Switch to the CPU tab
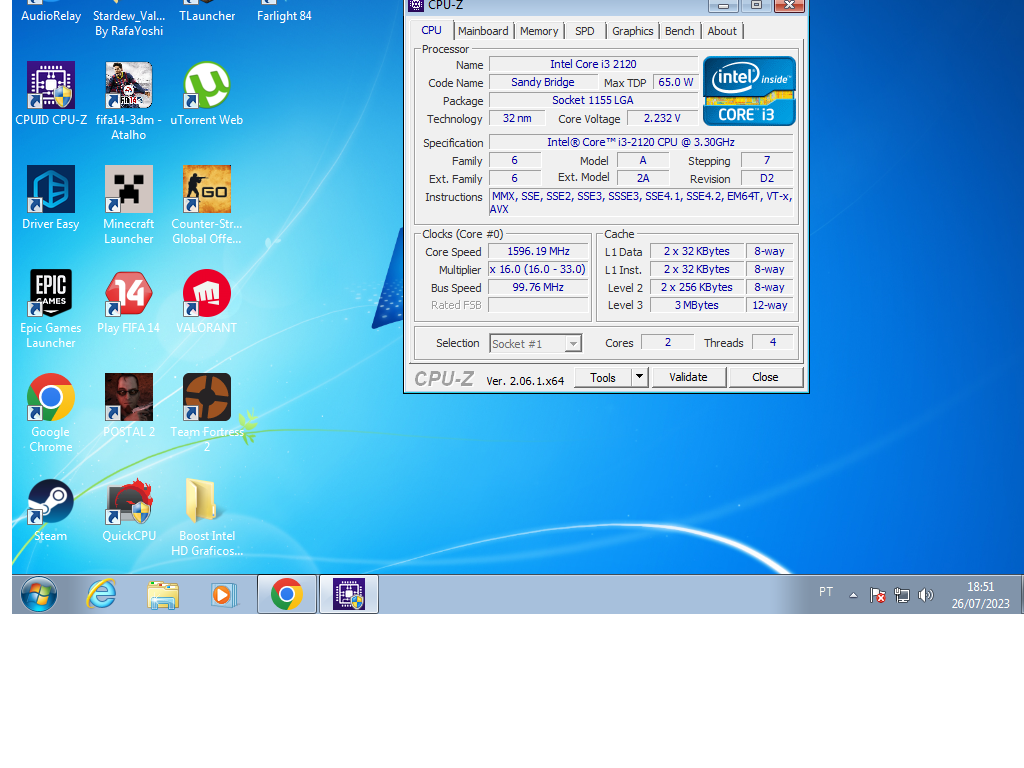The width and height of the screenshot is (1024, 768). pyautogui.click(x=432, y=30)
